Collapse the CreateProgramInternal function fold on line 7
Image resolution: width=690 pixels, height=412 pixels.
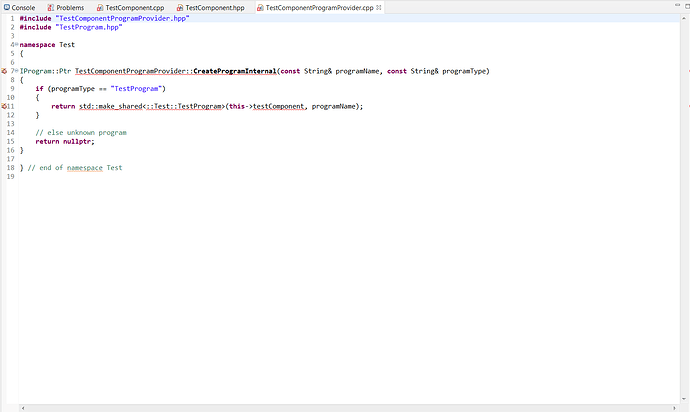[17, 70]
